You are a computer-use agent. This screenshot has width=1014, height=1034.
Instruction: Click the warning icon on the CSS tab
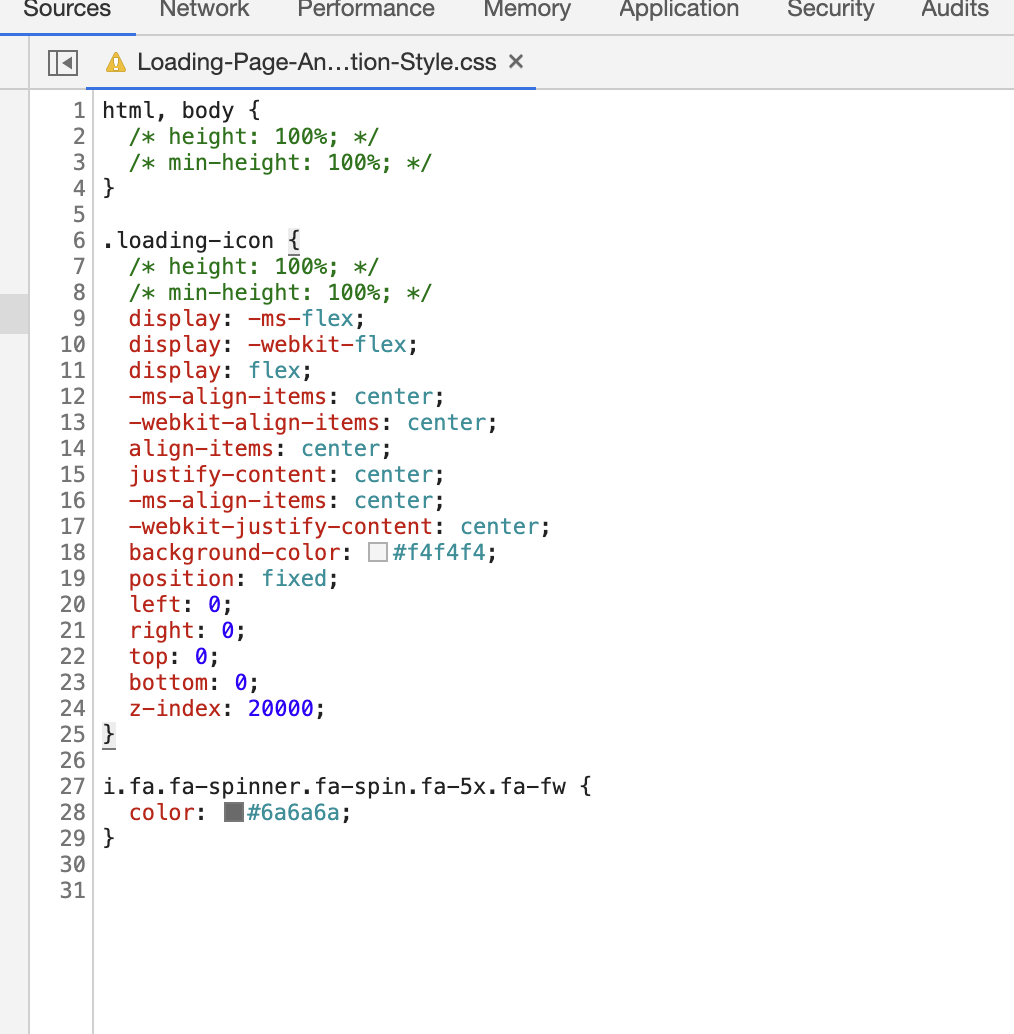(117, 63)
